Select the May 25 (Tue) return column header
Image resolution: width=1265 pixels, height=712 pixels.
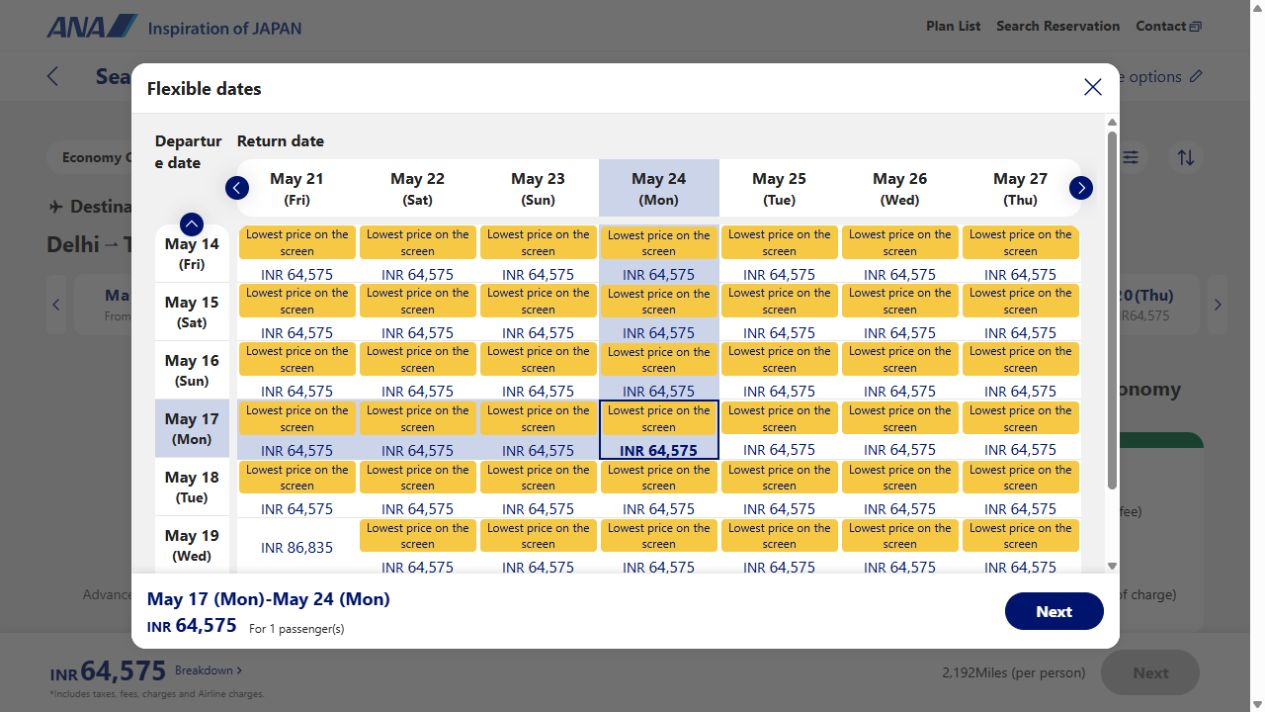(779, 188)
